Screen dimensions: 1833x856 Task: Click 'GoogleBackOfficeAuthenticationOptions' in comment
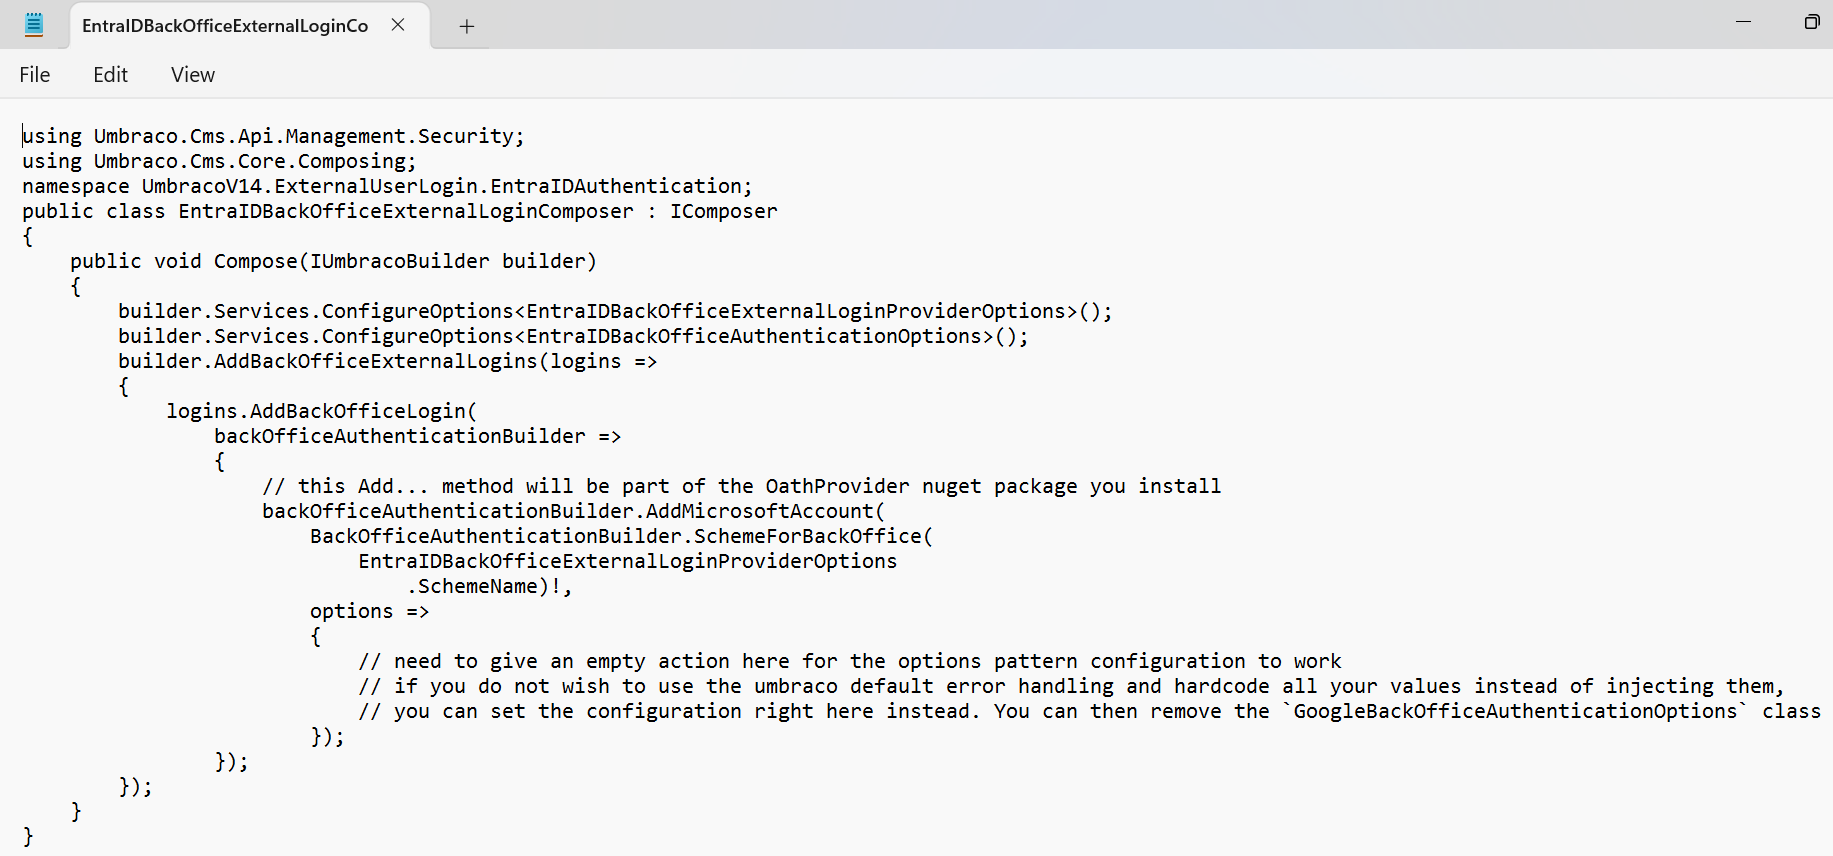(1516, 711)
